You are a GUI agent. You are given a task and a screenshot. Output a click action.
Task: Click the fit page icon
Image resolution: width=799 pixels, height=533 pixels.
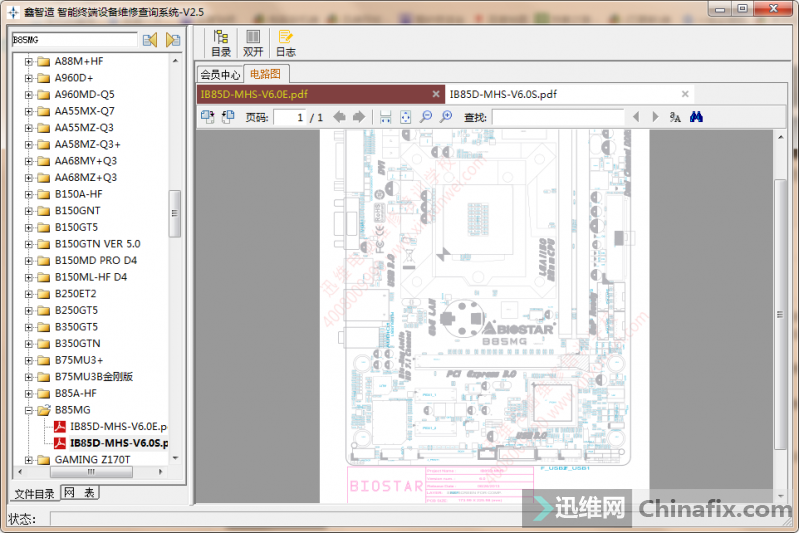point(405,117)
